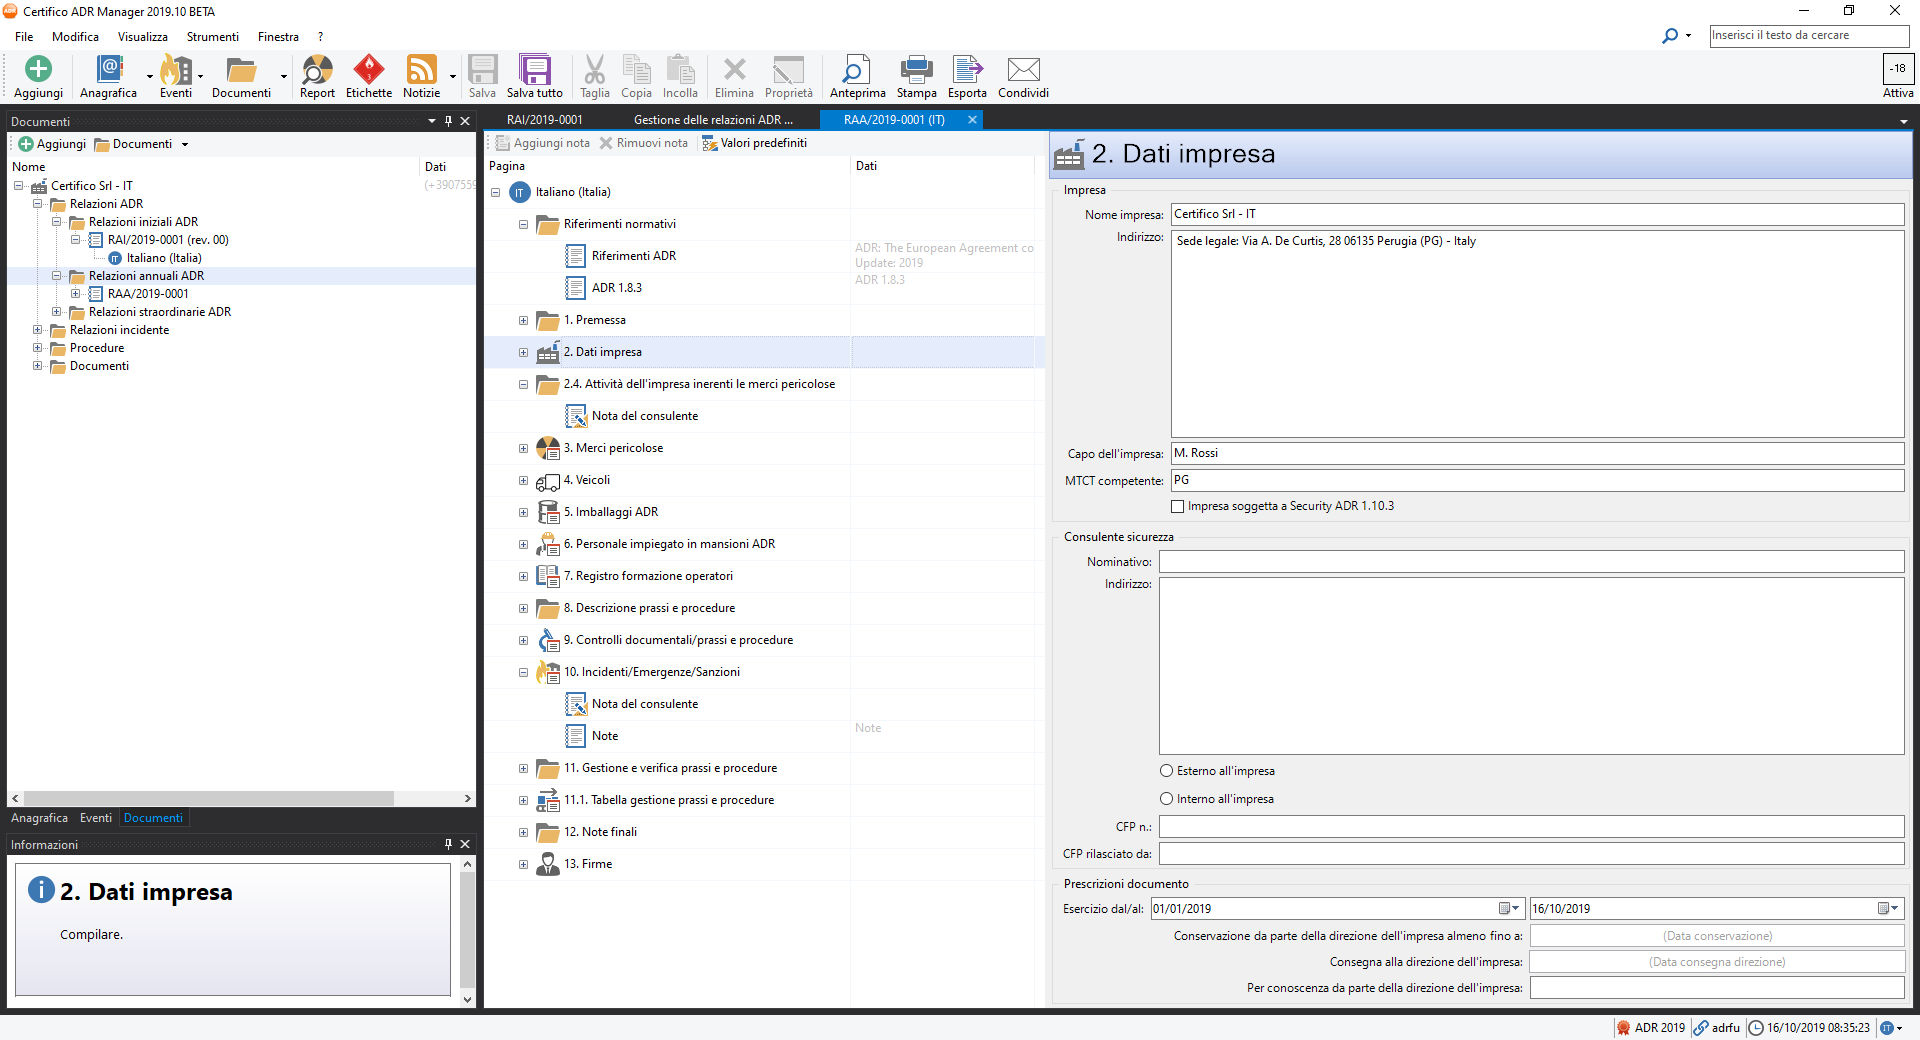Click the Nome impresa input field
Image resolution: width=1920 pixels, height=1040 pixels.
[1536, 214]
